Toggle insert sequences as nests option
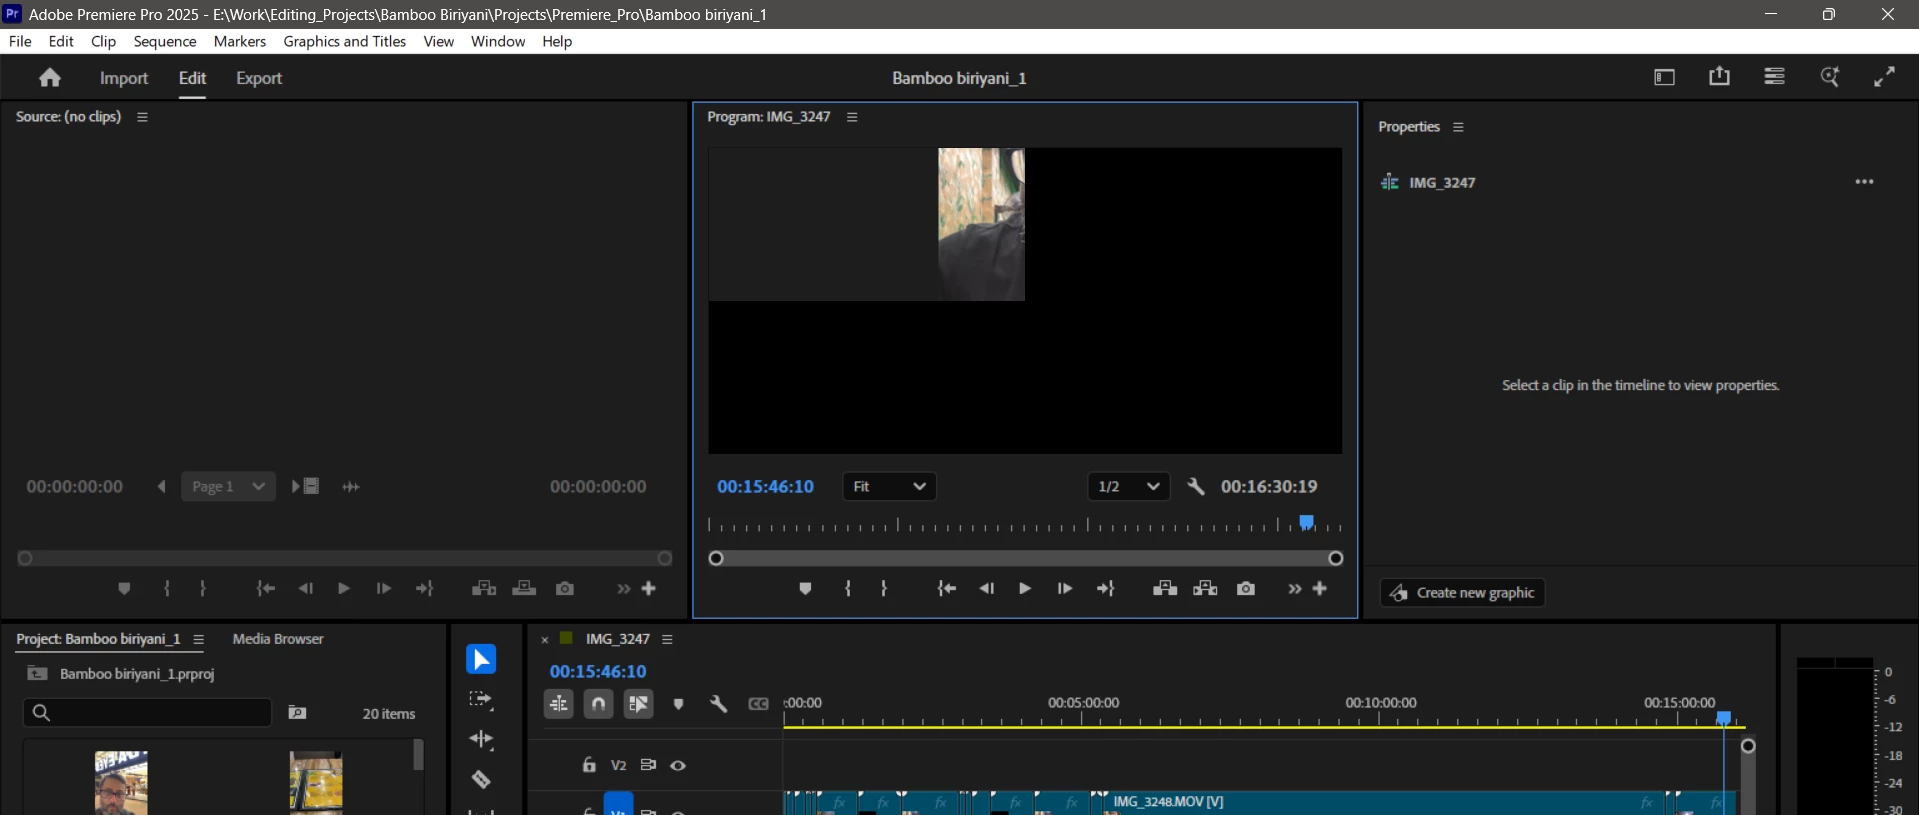 pos(559,704)
